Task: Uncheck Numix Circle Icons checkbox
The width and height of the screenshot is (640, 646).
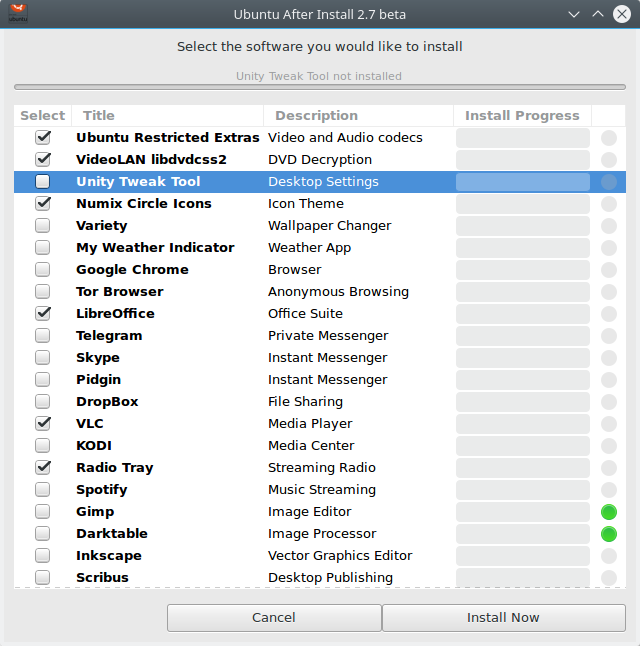Action: [x=43, y=204]
